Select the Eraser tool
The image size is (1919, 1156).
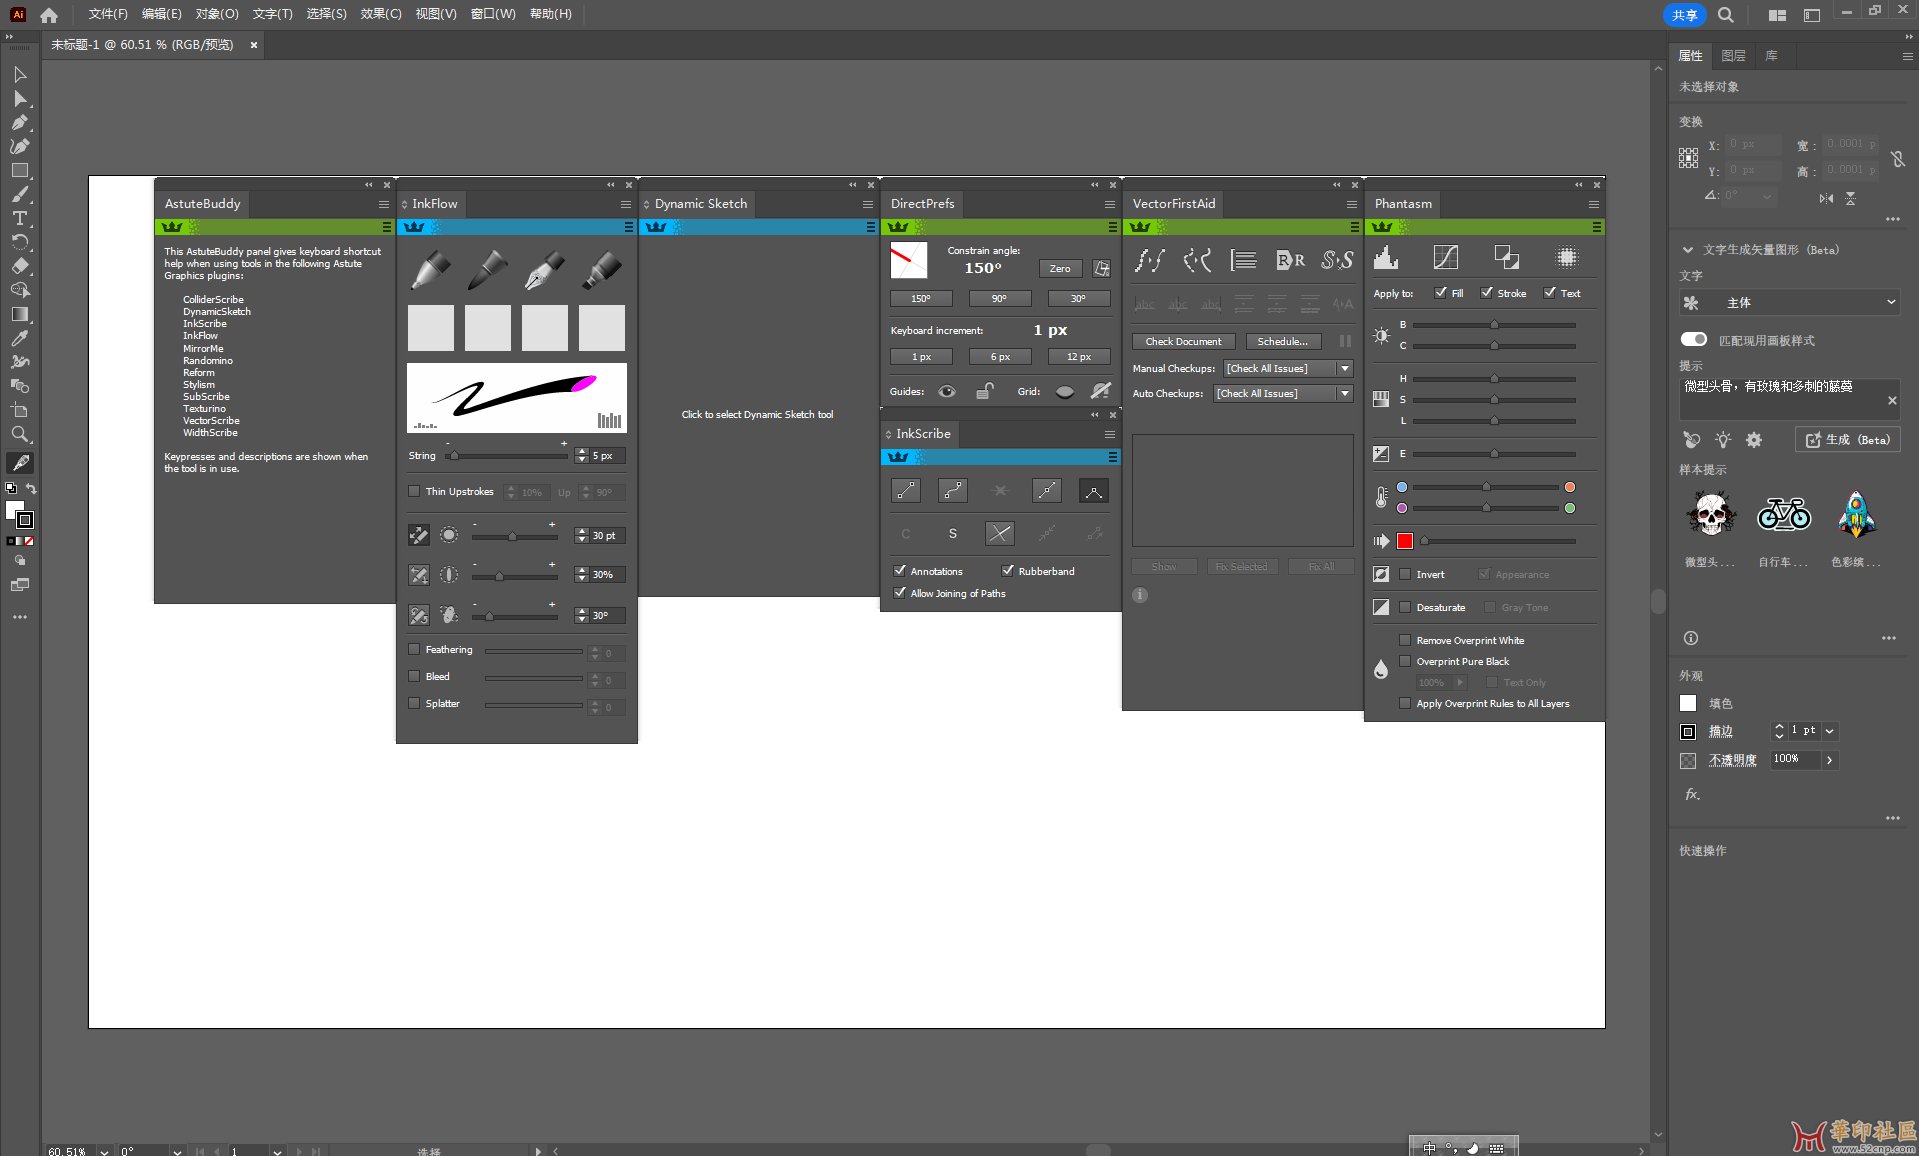point(20,266)
